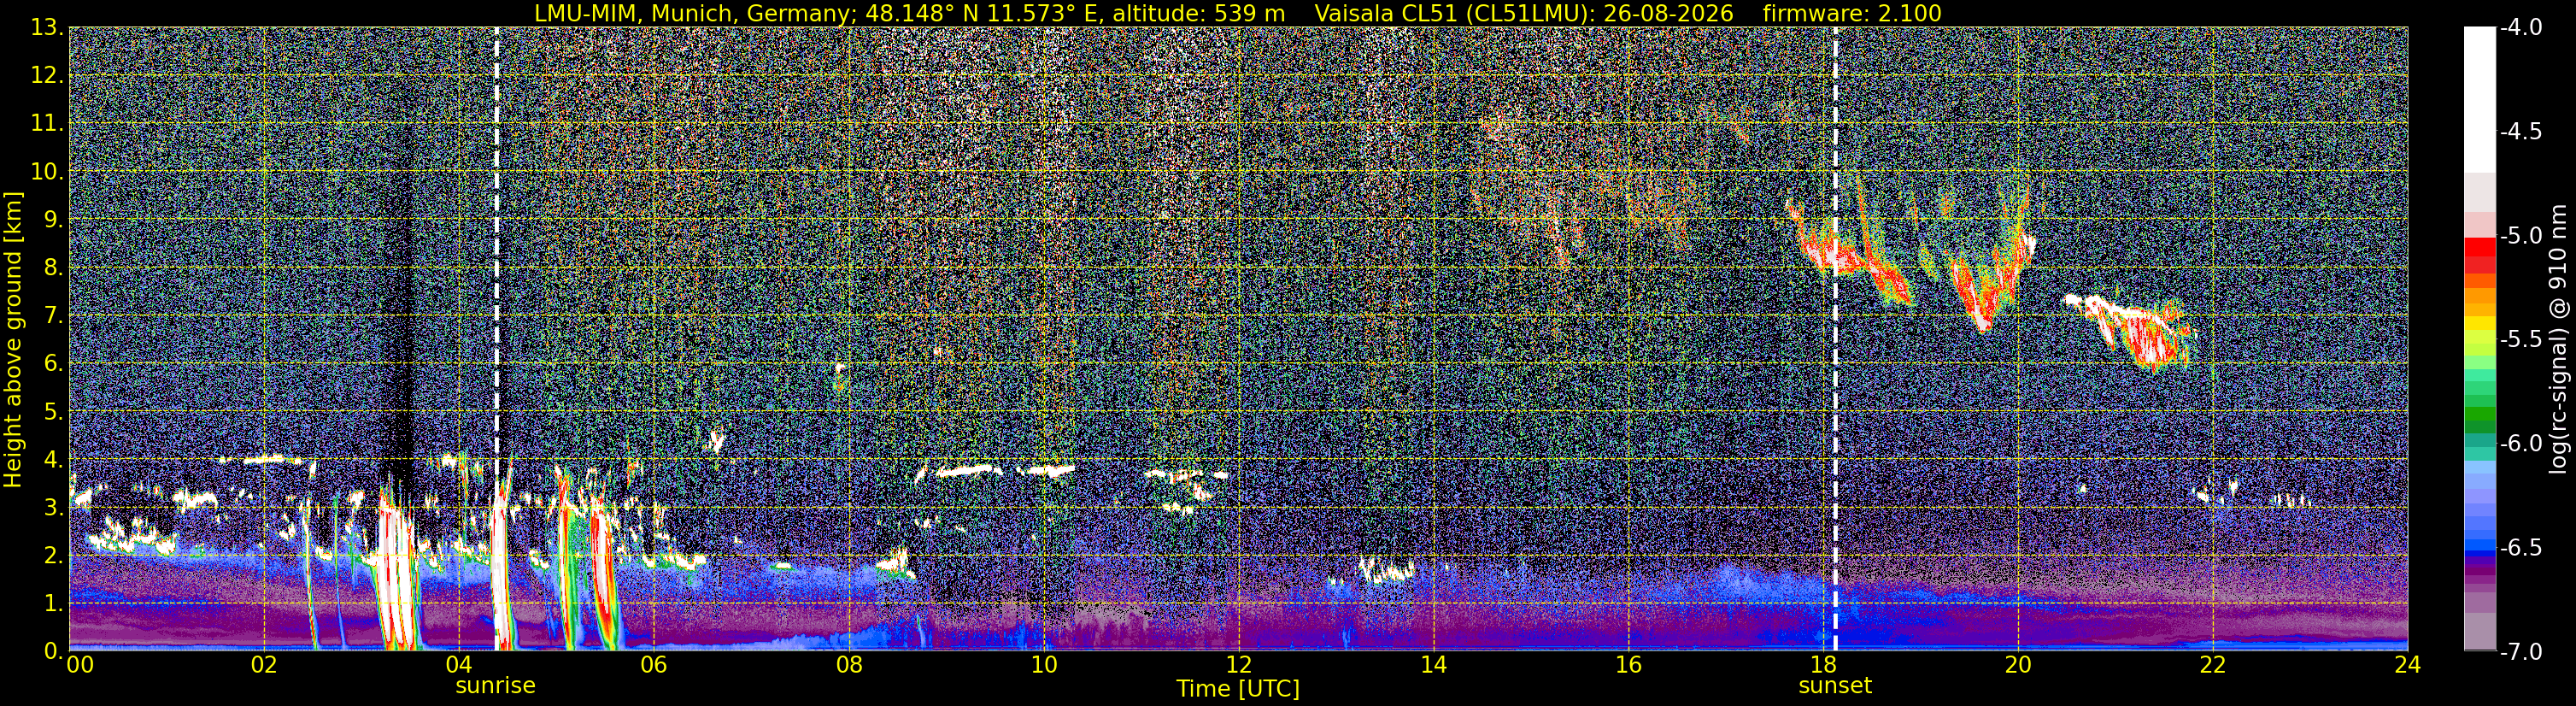Click the 24 time axis tick label
The width and height of the screenshot is (2576, 706).
click(2407, 665)
